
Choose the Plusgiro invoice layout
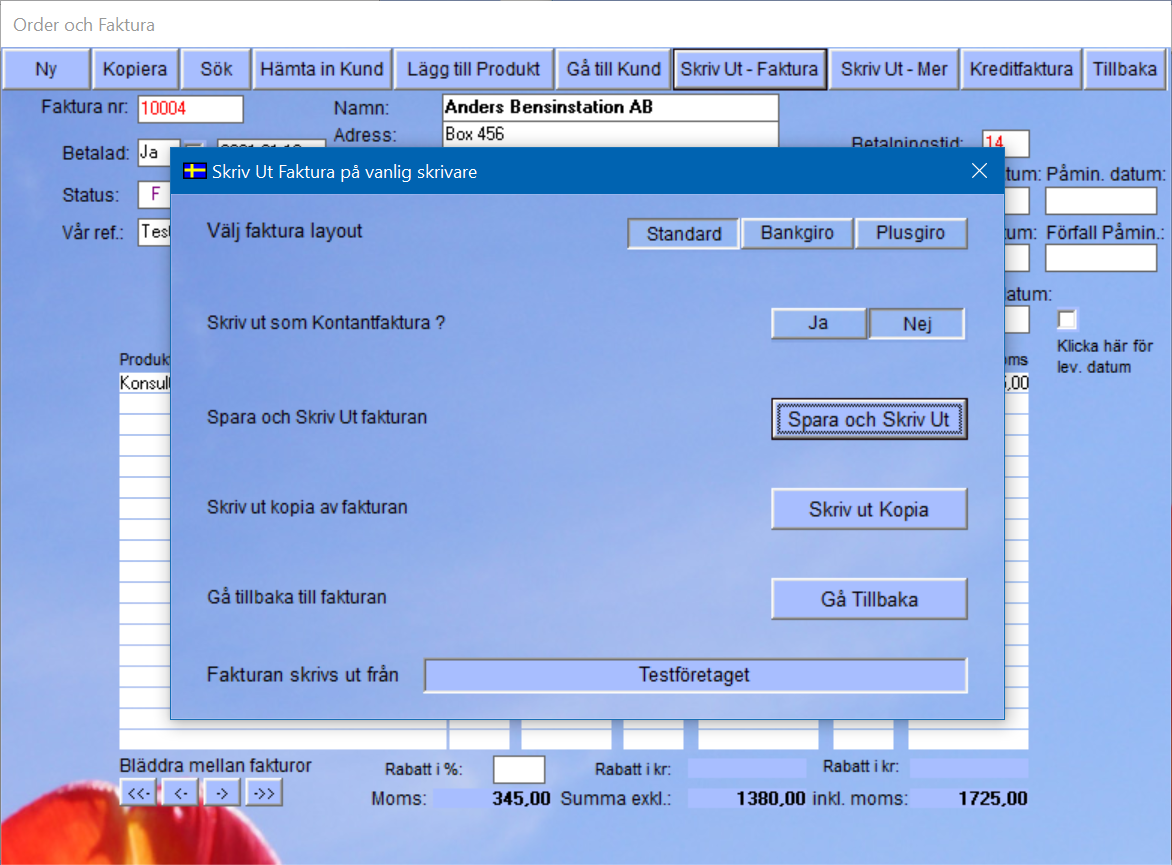point(910,233)
